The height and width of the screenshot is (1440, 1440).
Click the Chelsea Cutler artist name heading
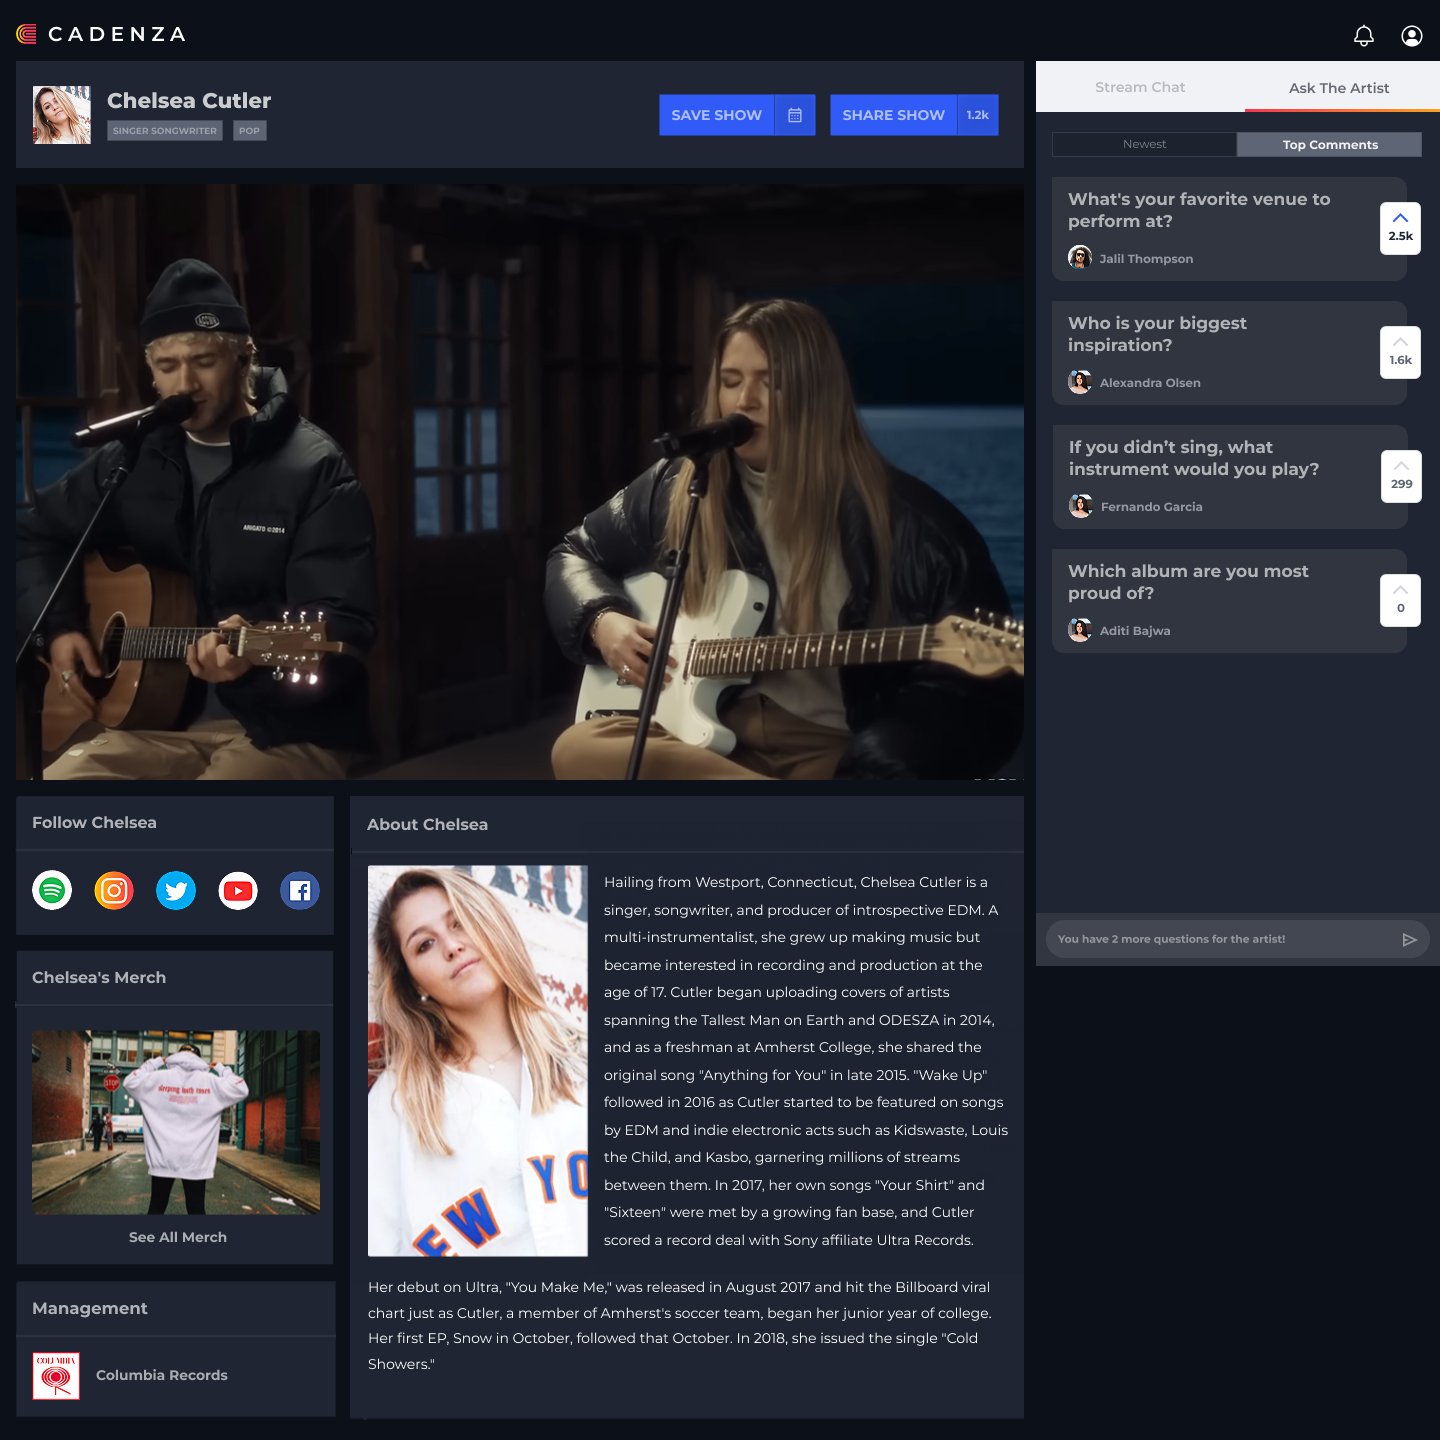point(189,101)
